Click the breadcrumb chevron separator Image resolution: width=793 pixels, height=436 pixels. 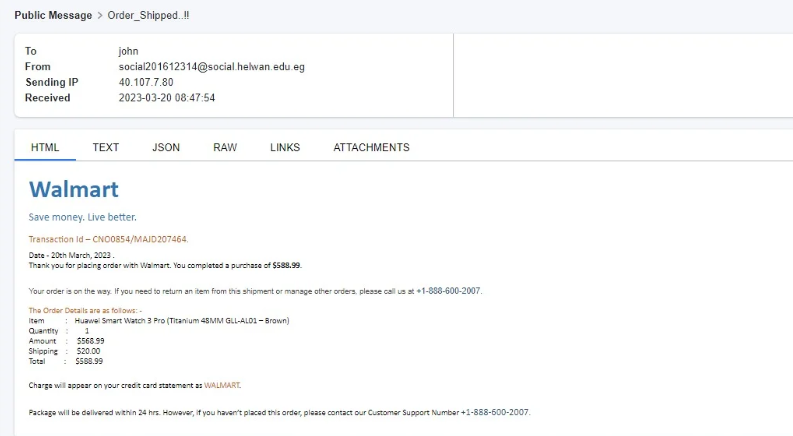pos(101,15)
